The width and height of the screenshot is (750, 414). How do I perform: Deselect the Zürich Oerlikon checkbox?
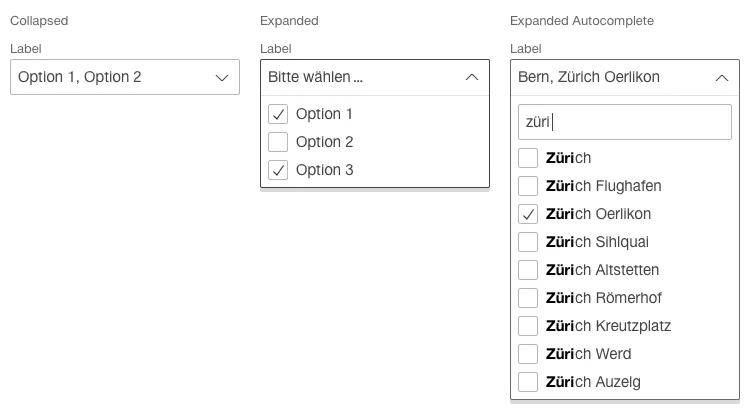coord(529,214)
